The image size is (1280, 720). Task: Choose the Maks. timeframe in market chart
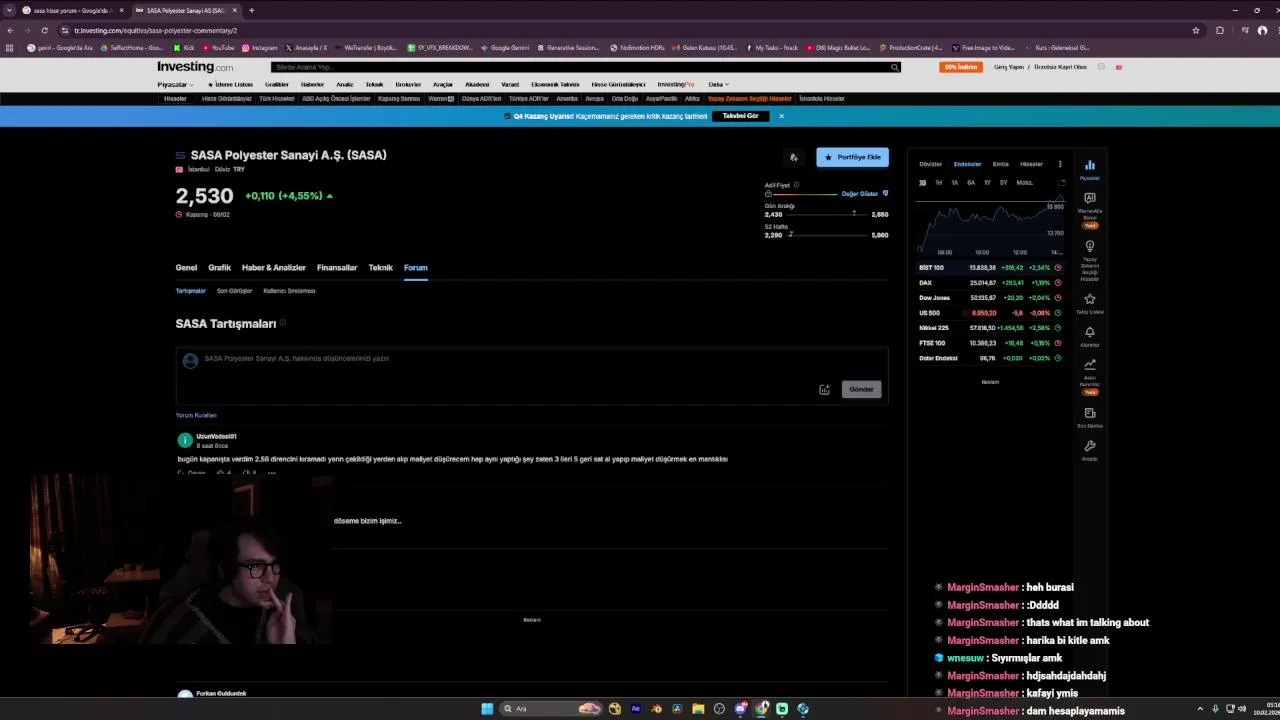coord(1024,183)
